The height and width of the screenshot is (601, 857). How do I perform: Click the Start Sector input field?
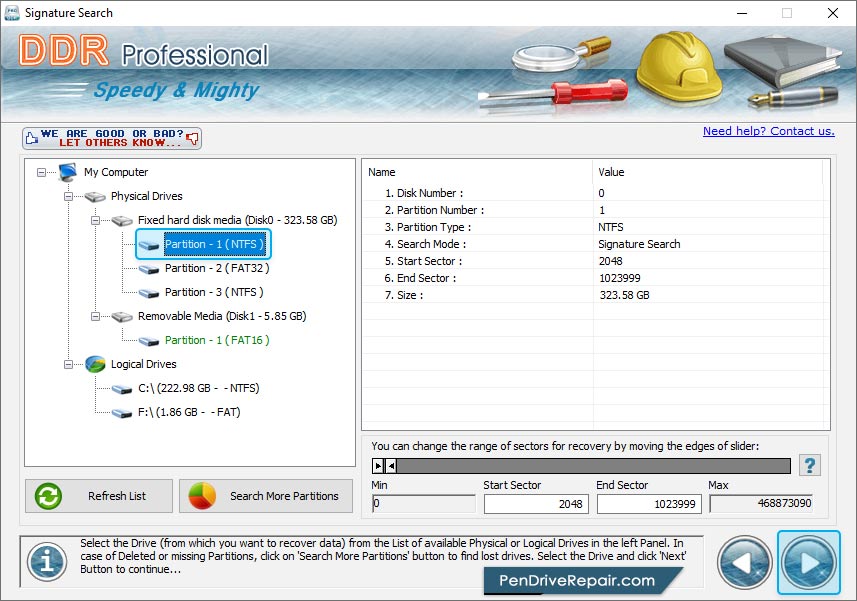[x=536, y=504]
